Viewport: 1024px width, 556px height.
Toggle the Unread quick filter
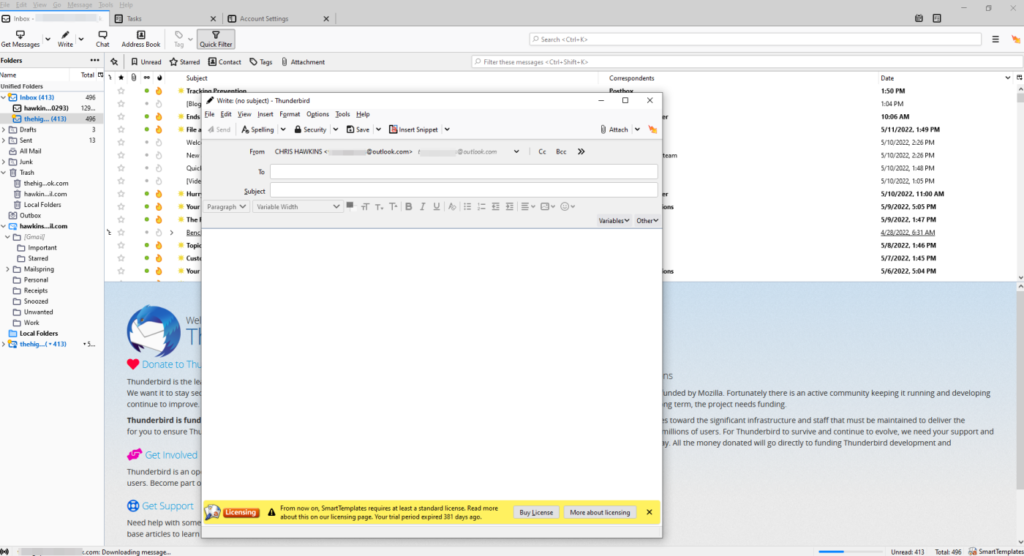pyautogui.click(x=146, y=62)
